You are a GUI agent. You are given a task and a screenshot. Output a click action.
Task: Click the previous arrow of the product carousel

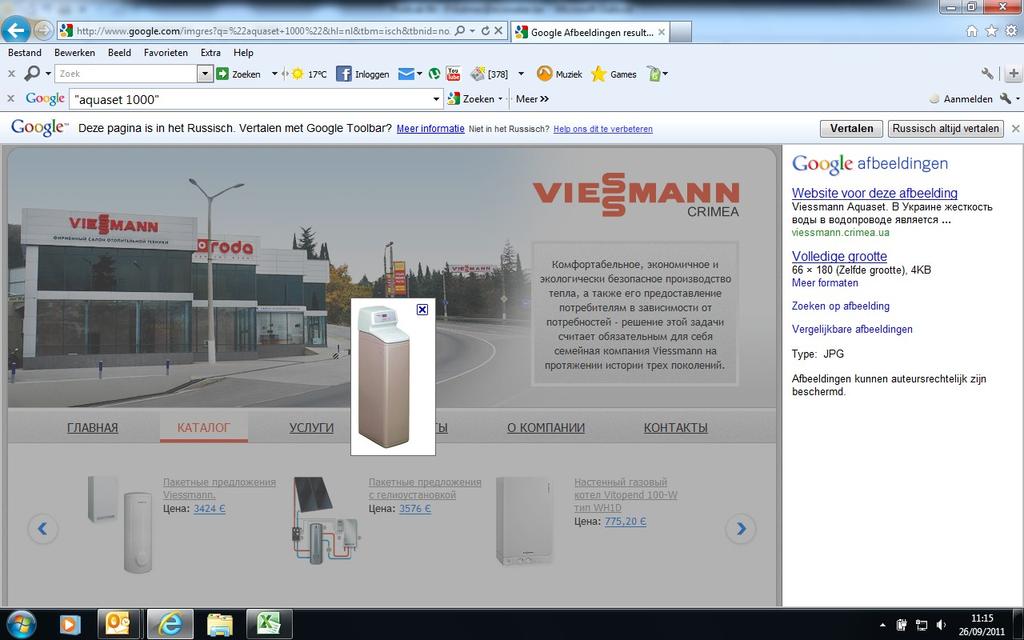click(x=42, y=528)
